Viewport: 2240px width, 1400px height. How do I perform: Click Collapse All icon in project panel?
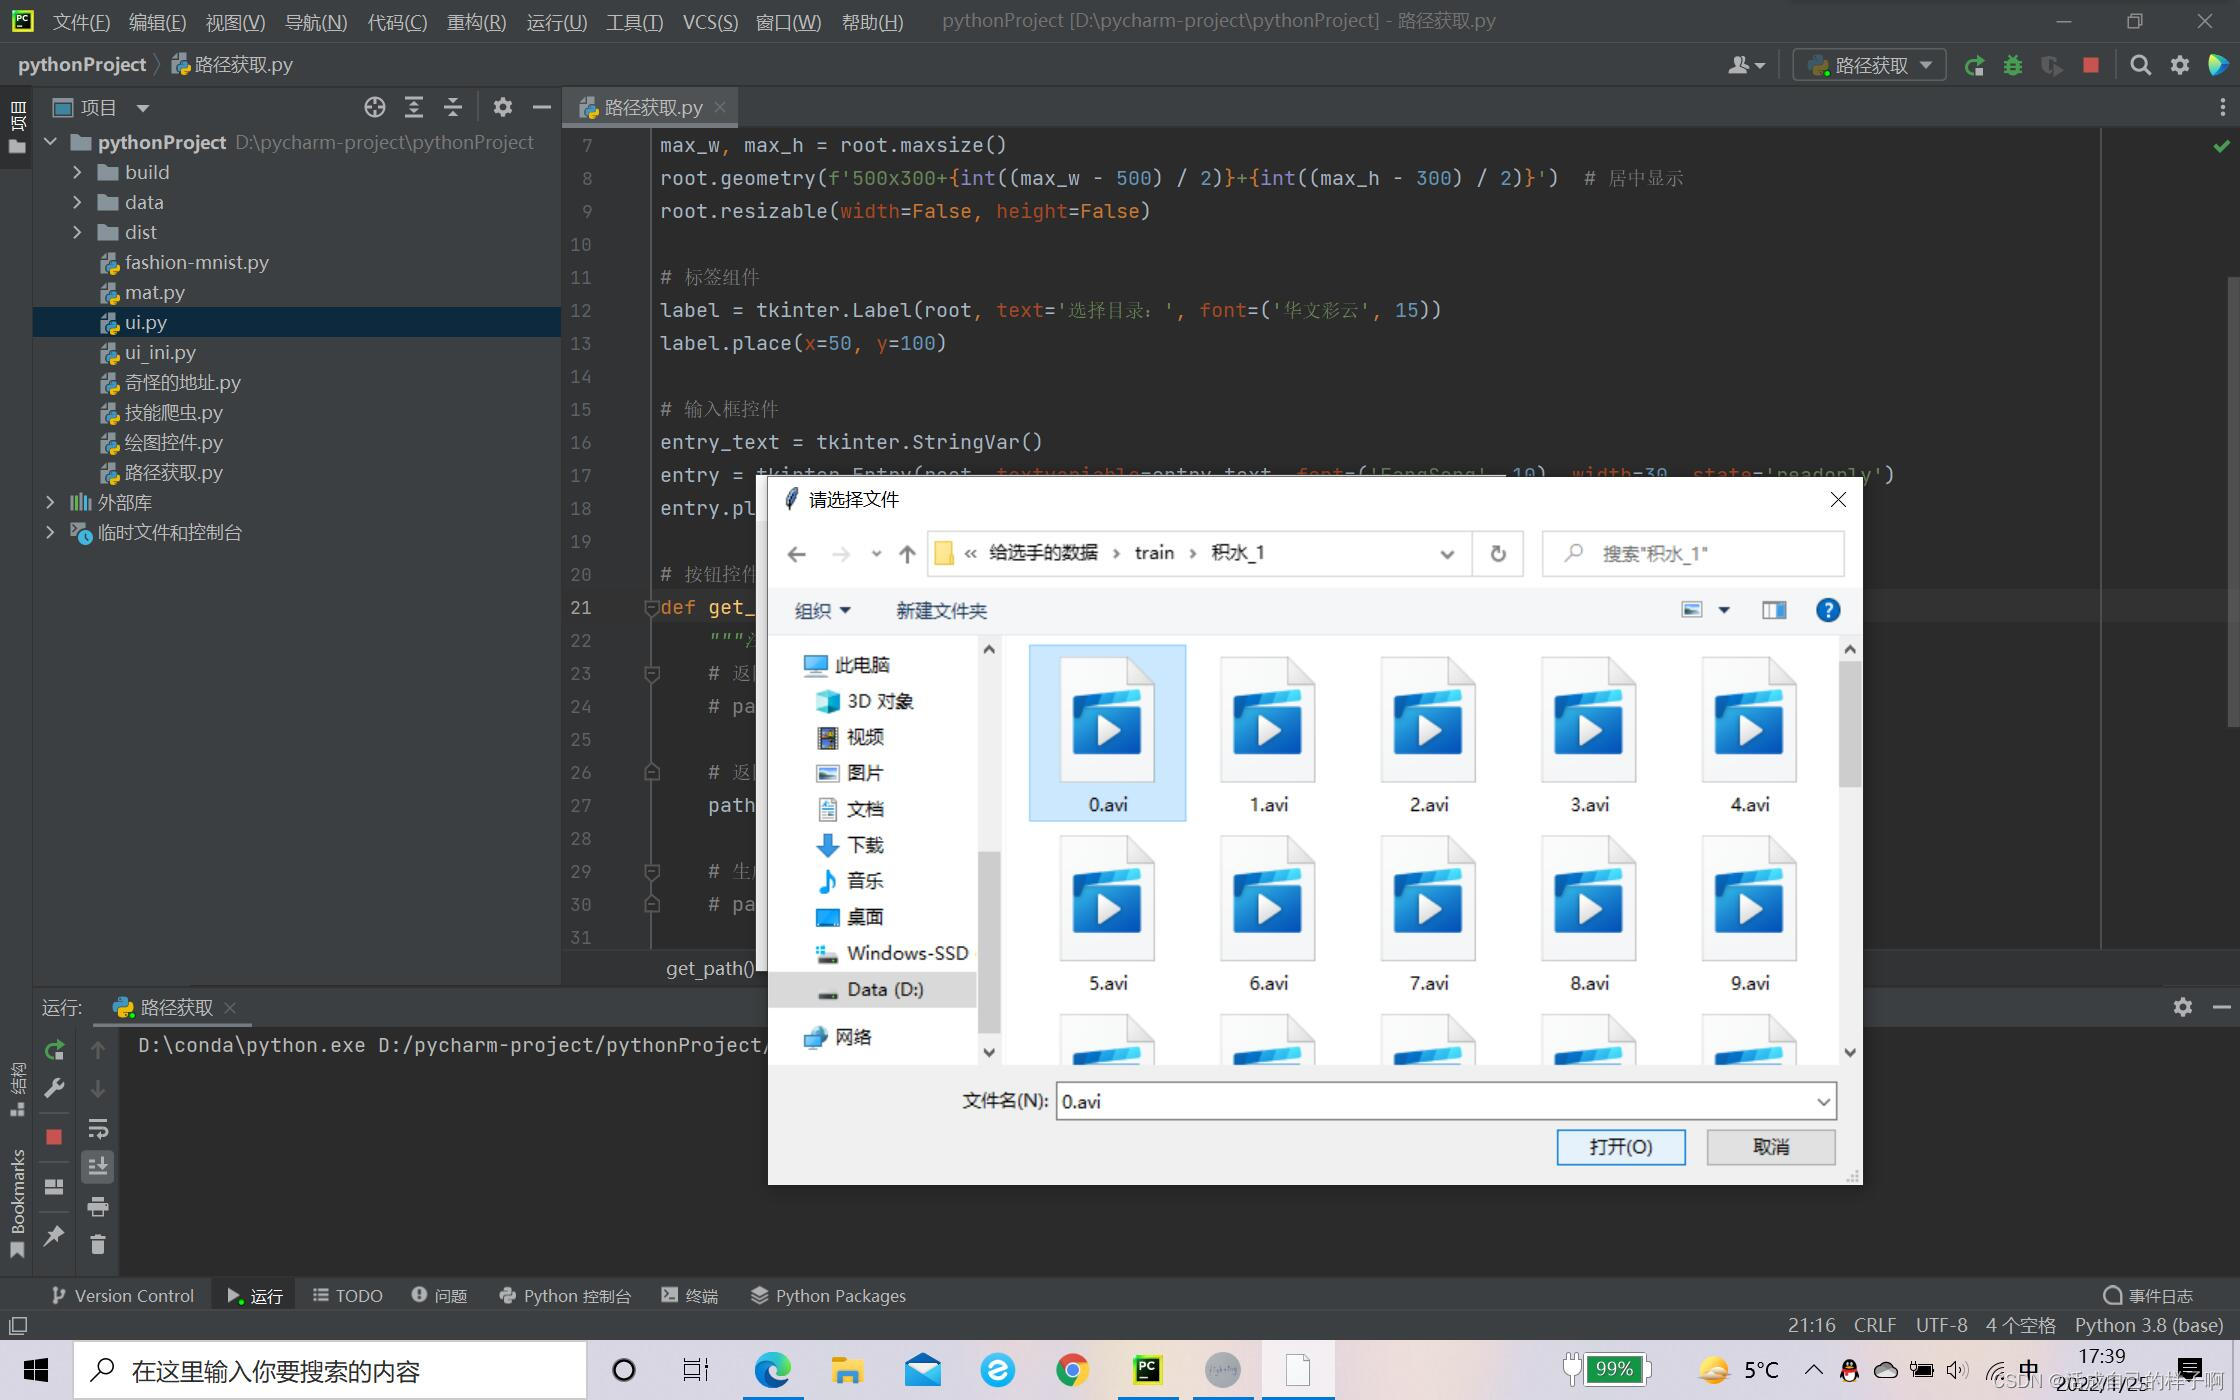pyautogui.click(x=453, y=107)
